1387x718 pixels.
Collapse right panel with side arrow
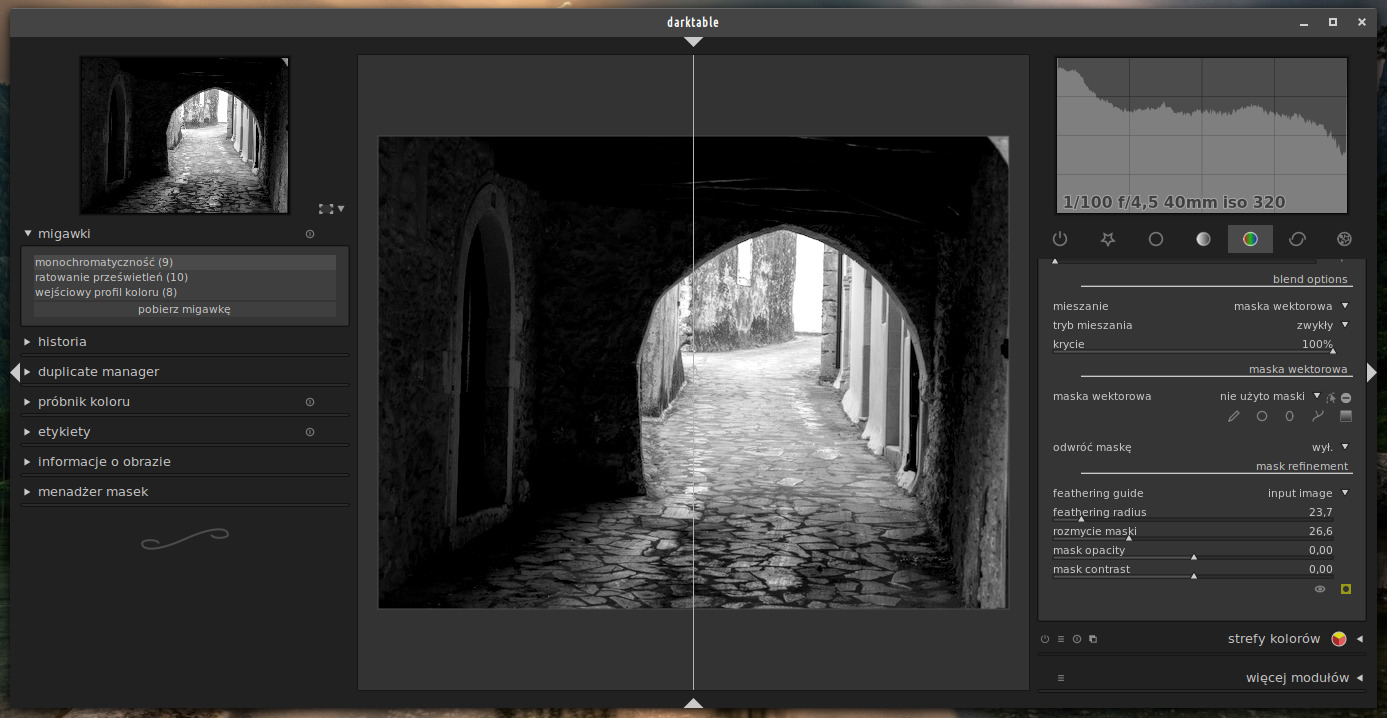point(1371,372)
